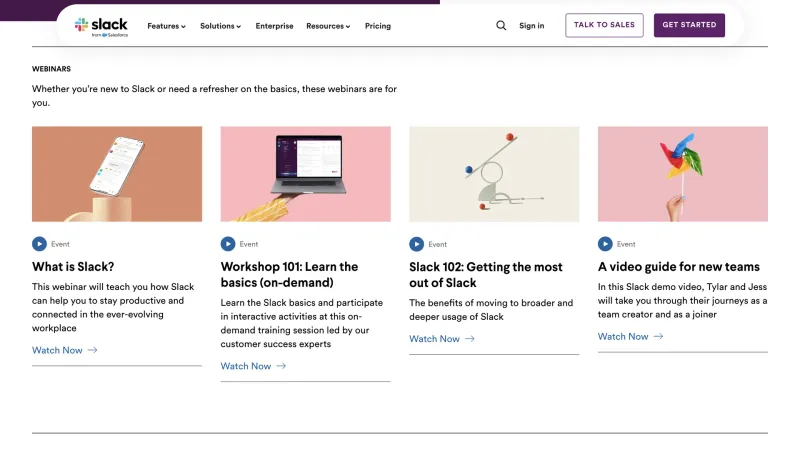Open the Pricing nav item

378,26
